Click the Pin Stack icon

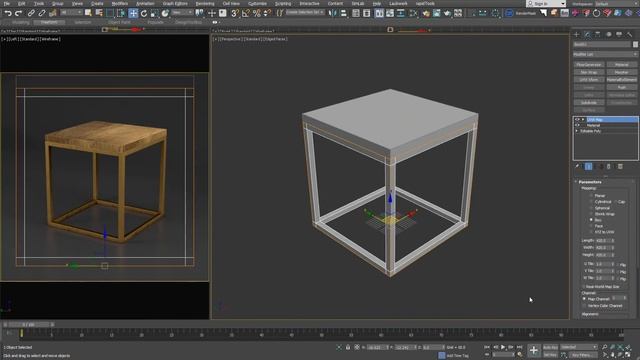pos(577,167)
